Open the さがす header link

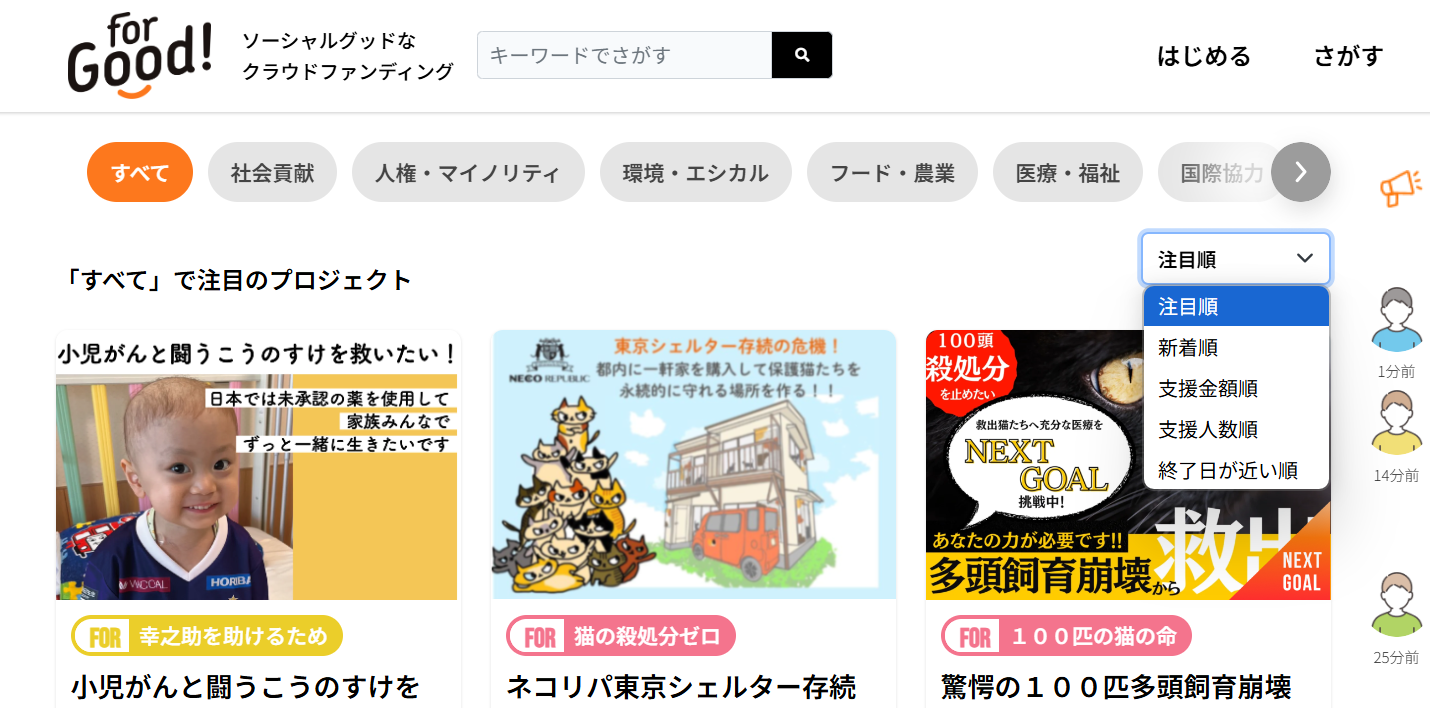[x=1348, y=56]
